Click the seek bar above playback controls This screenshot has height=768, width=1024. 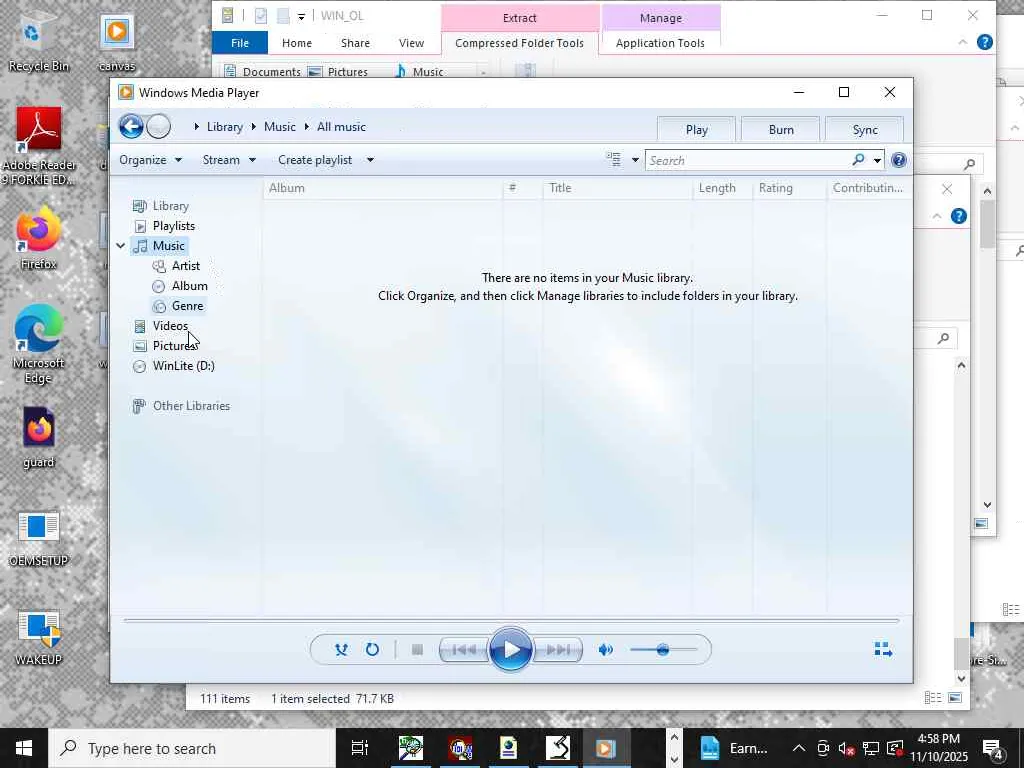click(x=511, y=620)
